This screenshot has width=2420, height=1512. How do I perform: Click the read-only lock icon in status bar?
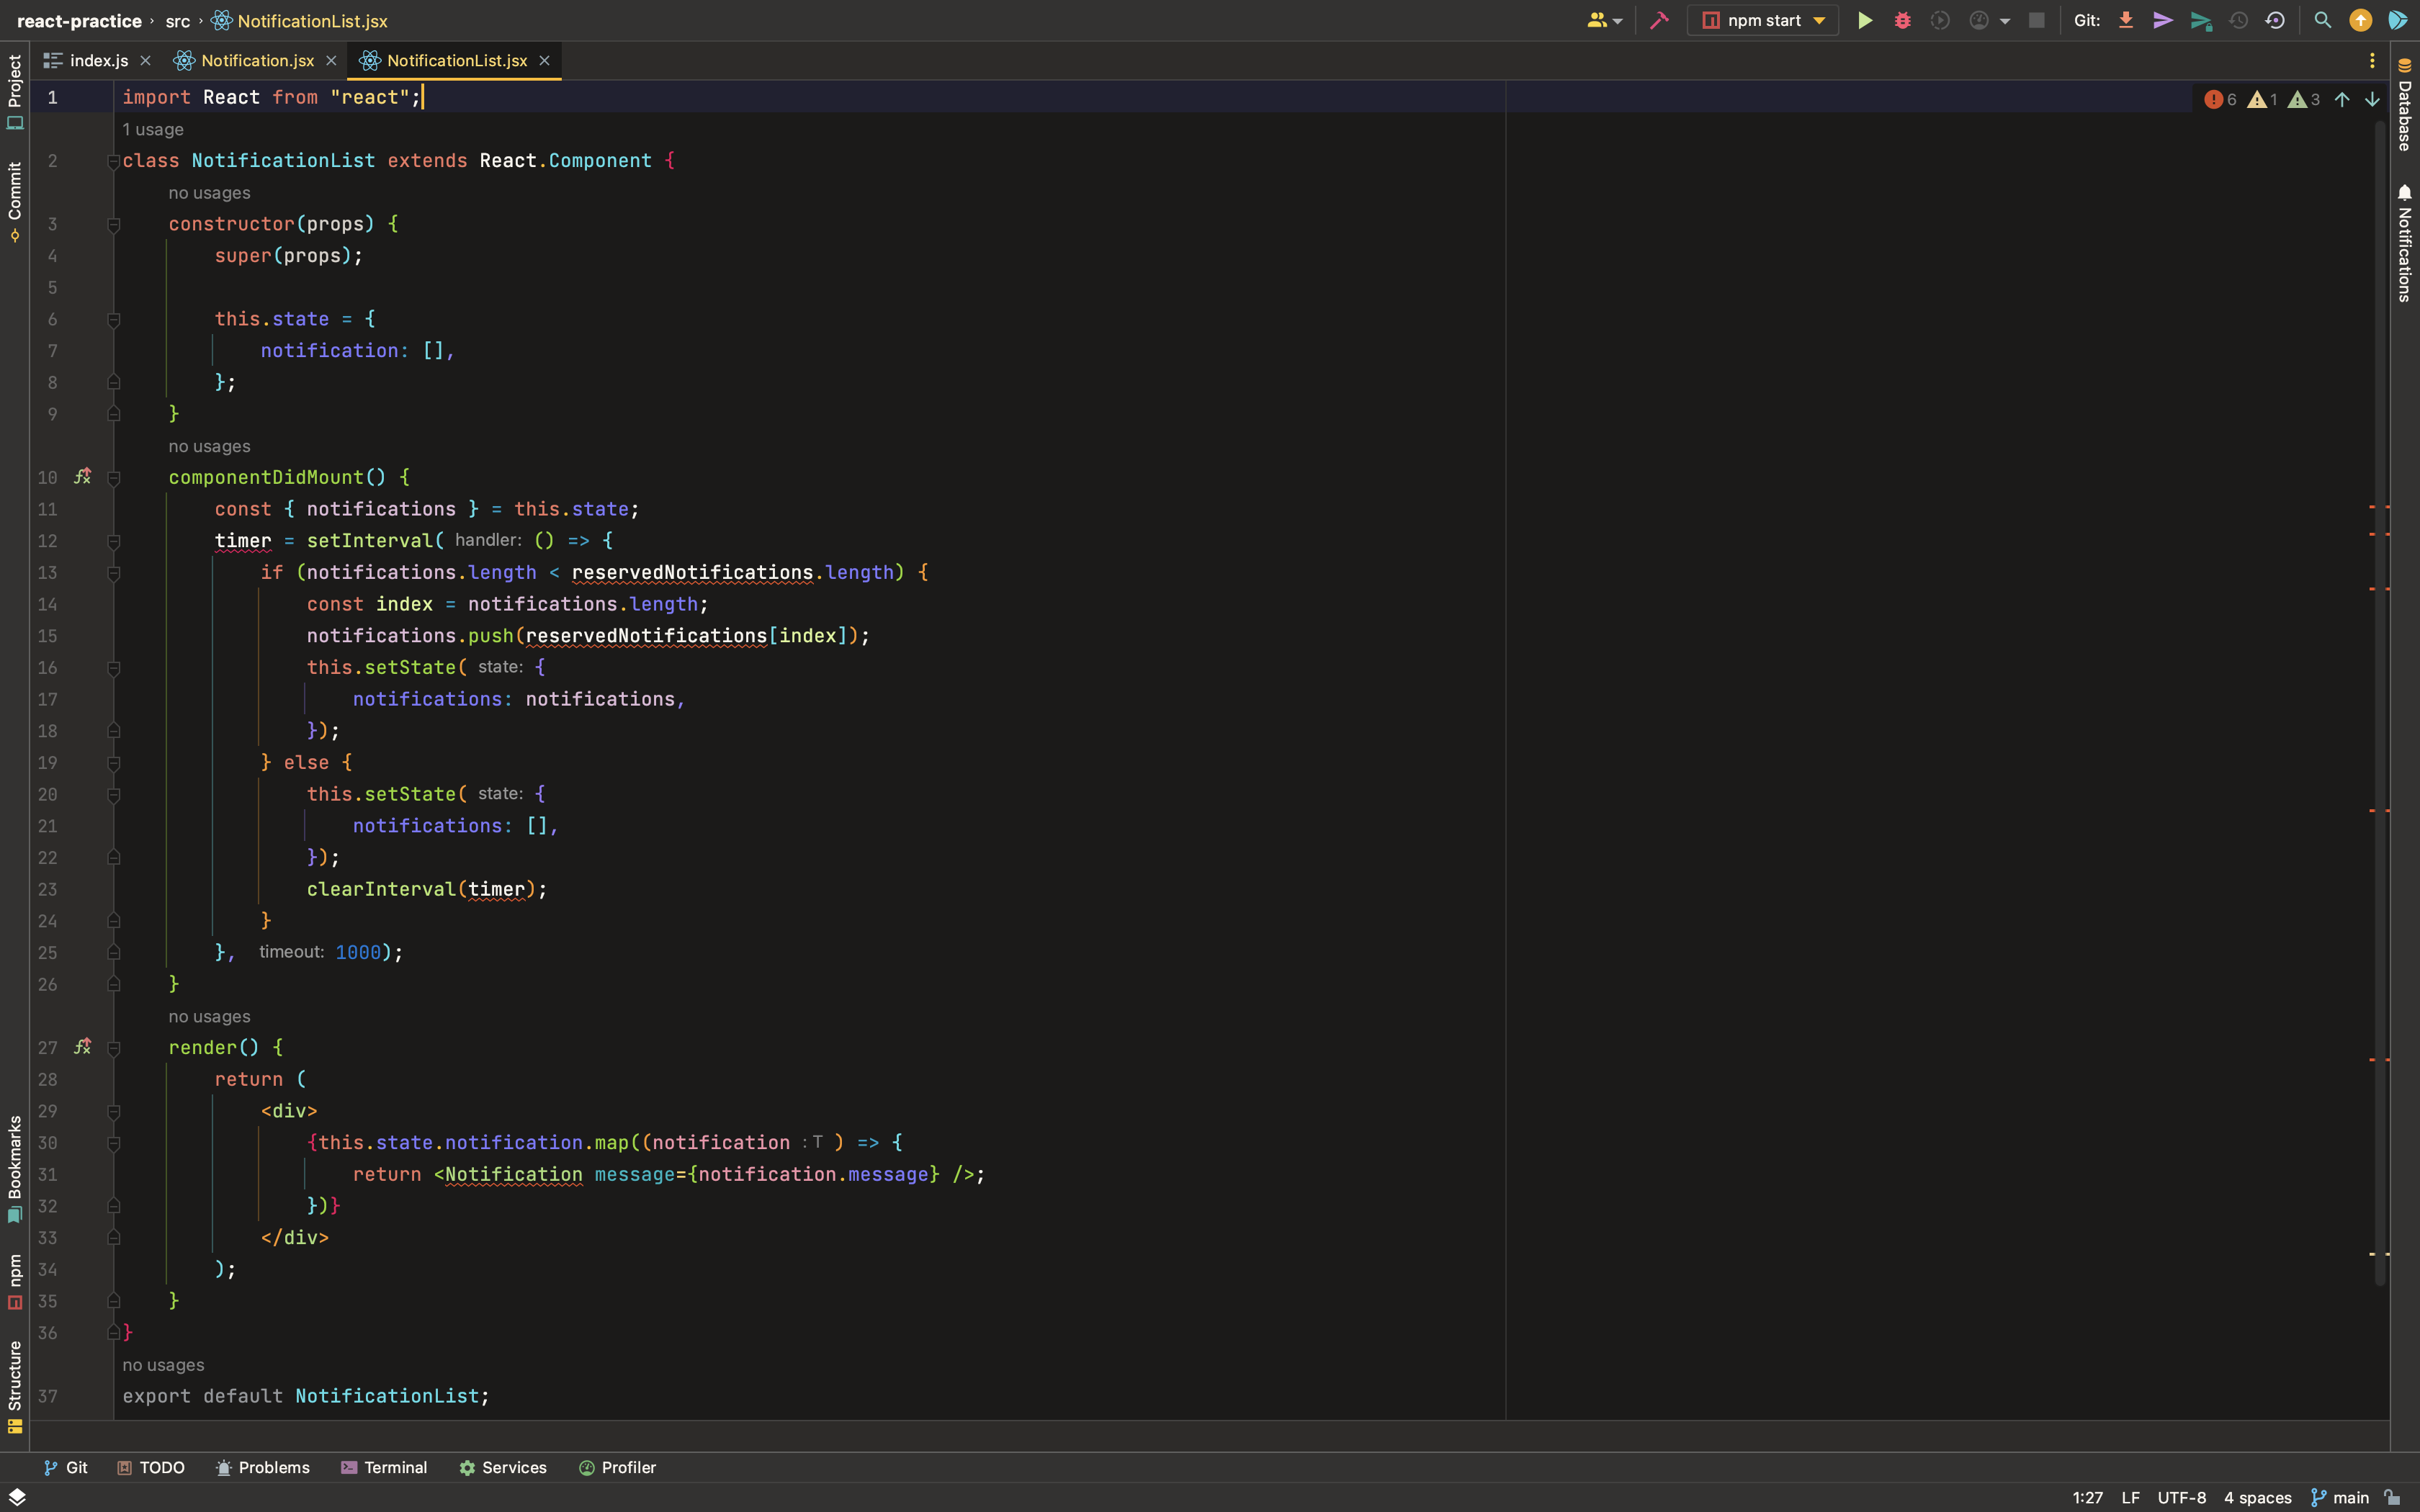[x=2392, y=1497]
